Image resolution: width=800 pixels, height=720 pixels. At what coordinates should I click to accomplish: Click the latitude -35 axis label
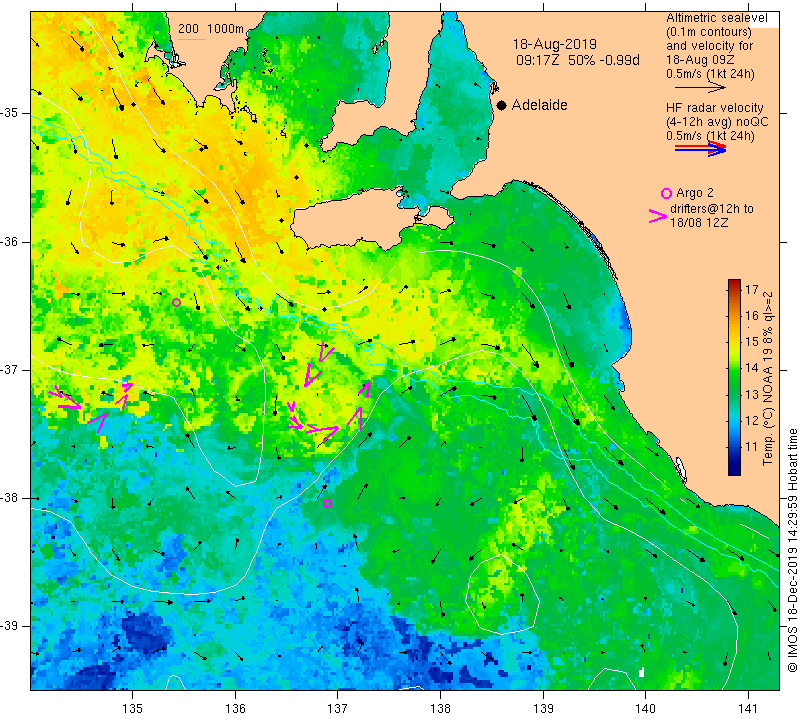10,113
